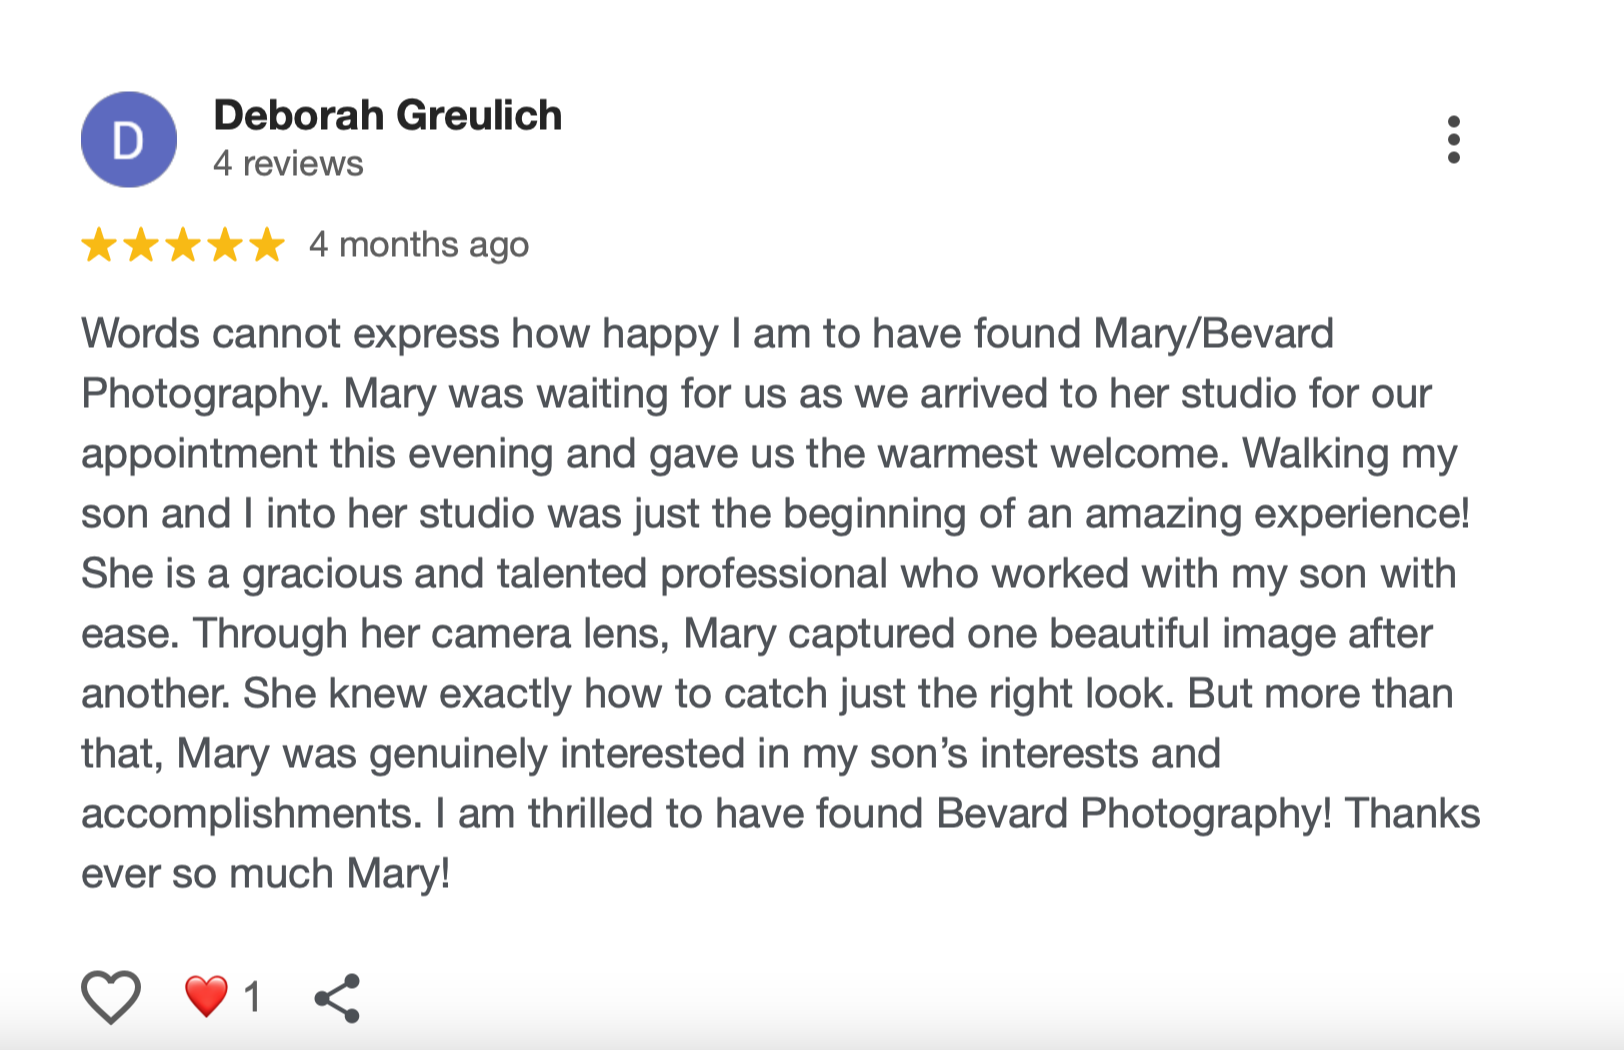The width and height of the screenshot is (1624, 1050).
Task: Click the fourth gold rating star
Action: point(225,245)
